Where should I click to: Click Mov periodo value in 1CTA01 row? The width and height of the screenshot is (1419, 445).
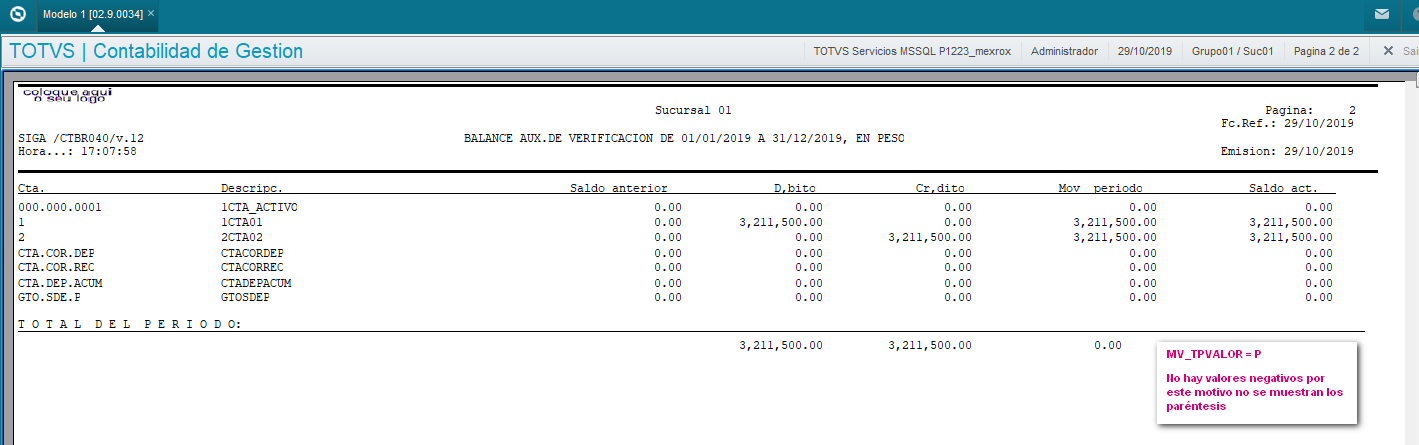1114,222
